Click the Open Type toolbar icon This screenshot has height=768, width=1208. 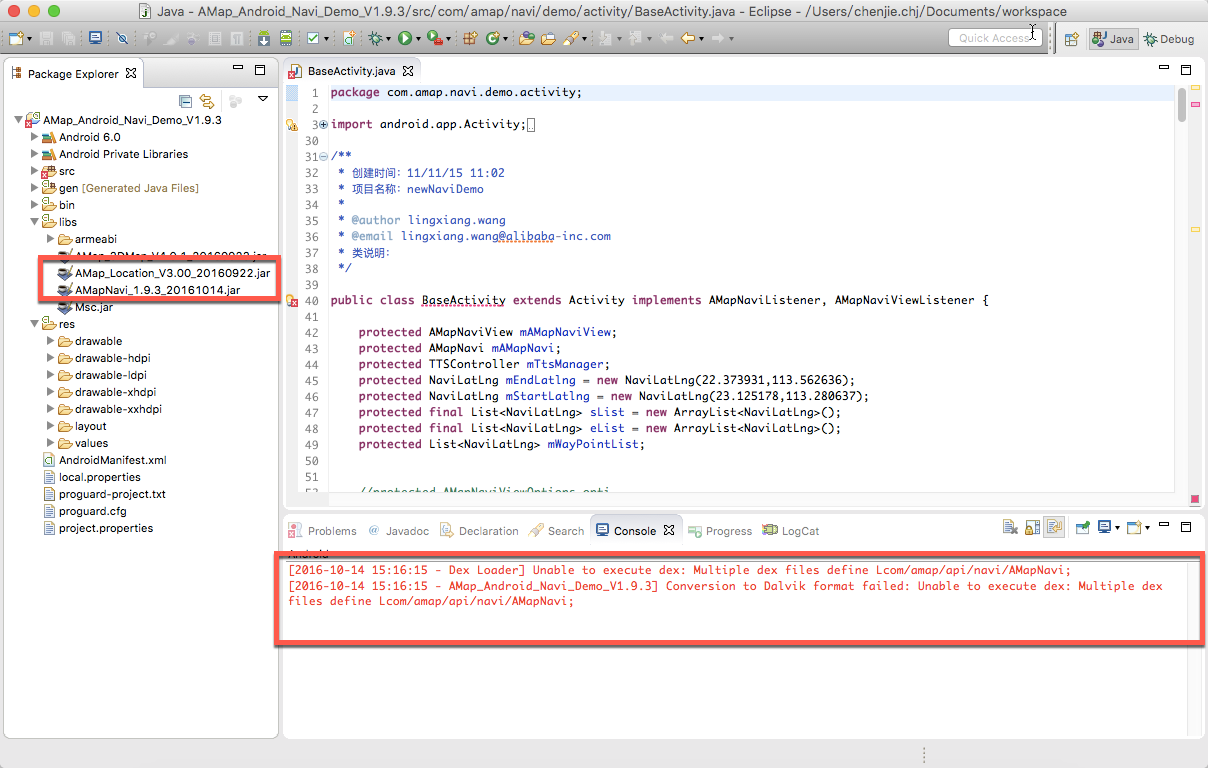(x=527, y=38)
